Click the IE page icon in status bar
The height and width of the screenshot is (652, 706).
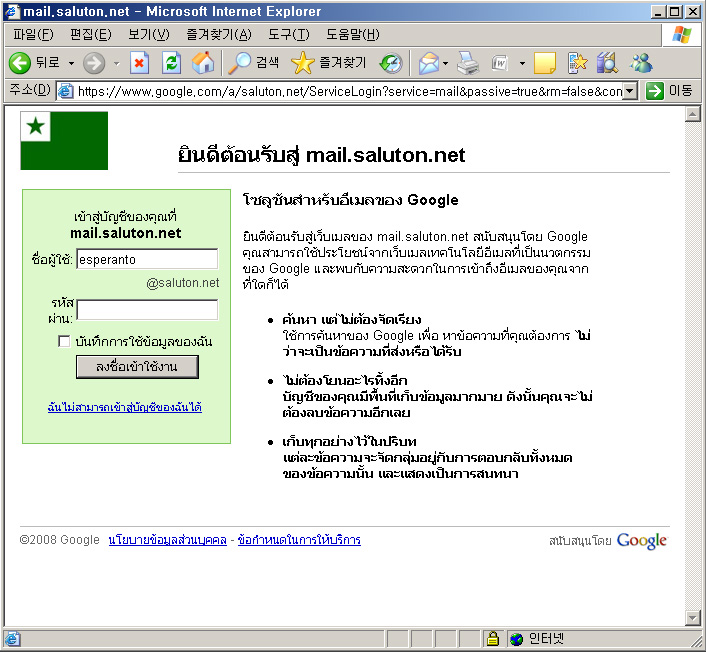pyautogui.click(x=11, y=638)
